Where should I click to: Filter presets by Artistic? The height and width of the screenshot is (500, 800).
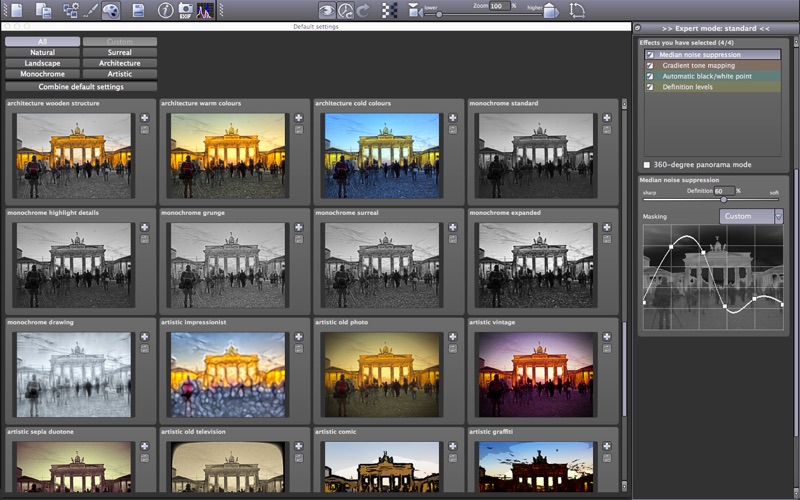tap(120, 74)
